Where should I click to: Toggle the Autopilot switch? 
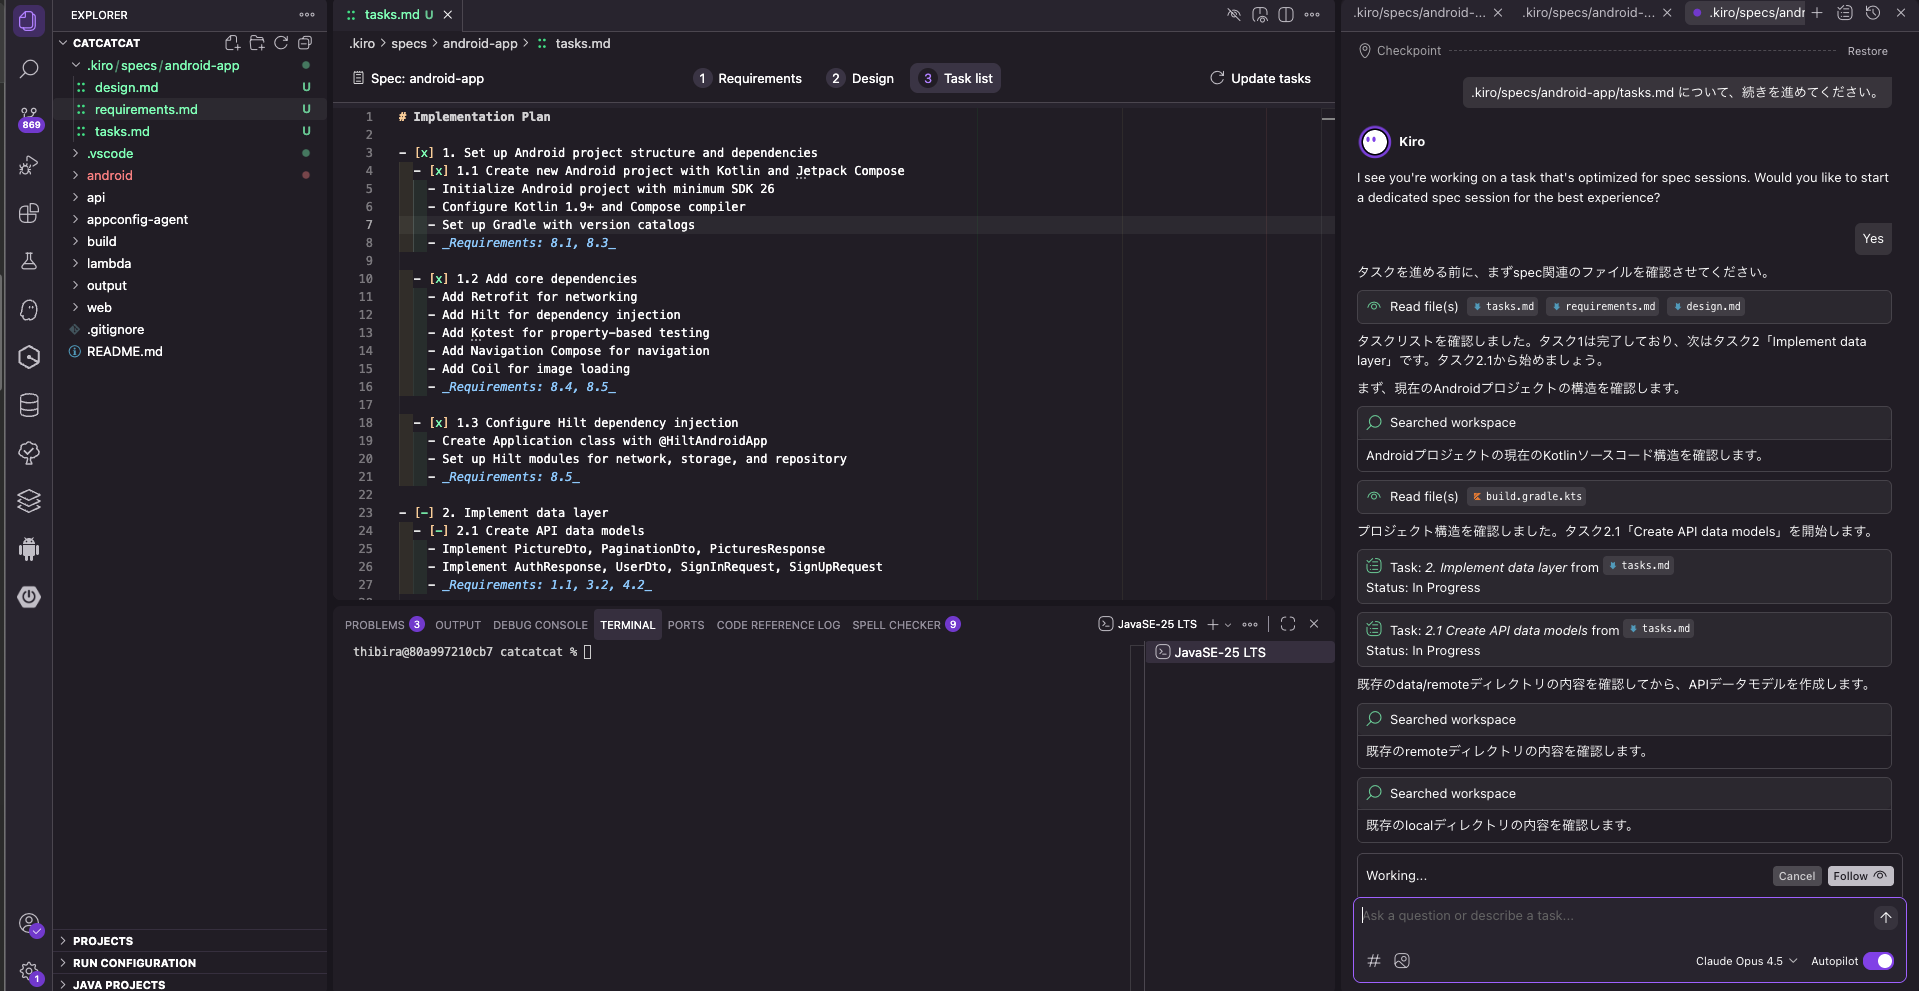coord(1878,961)
